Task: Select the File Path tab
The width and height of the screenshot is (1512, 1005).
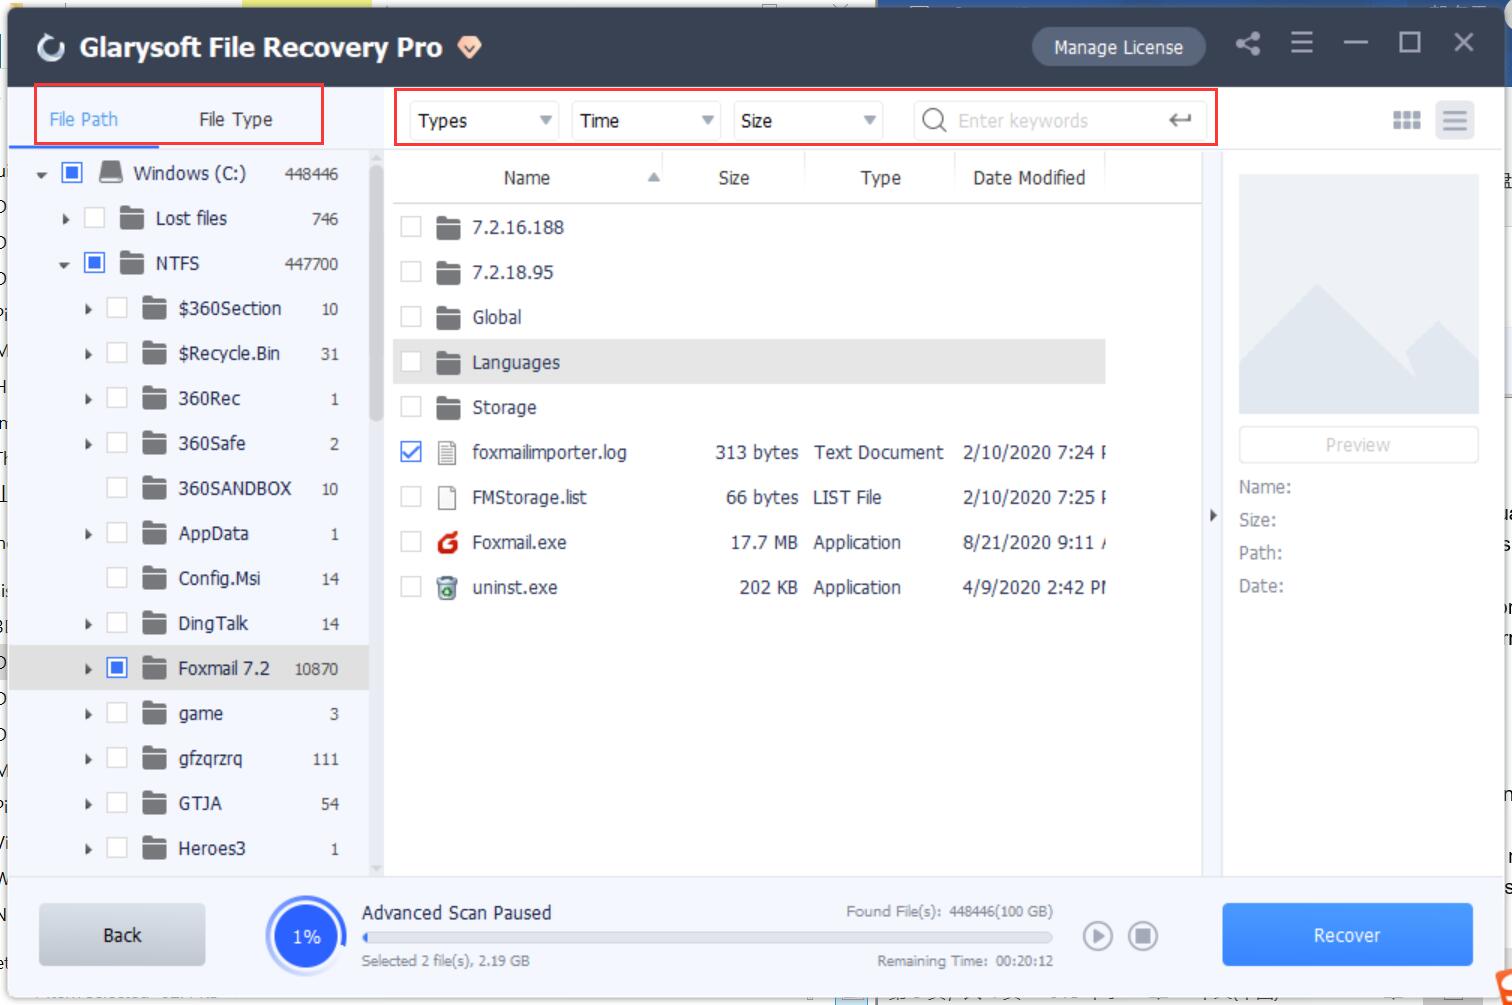Action: point(82,118)
